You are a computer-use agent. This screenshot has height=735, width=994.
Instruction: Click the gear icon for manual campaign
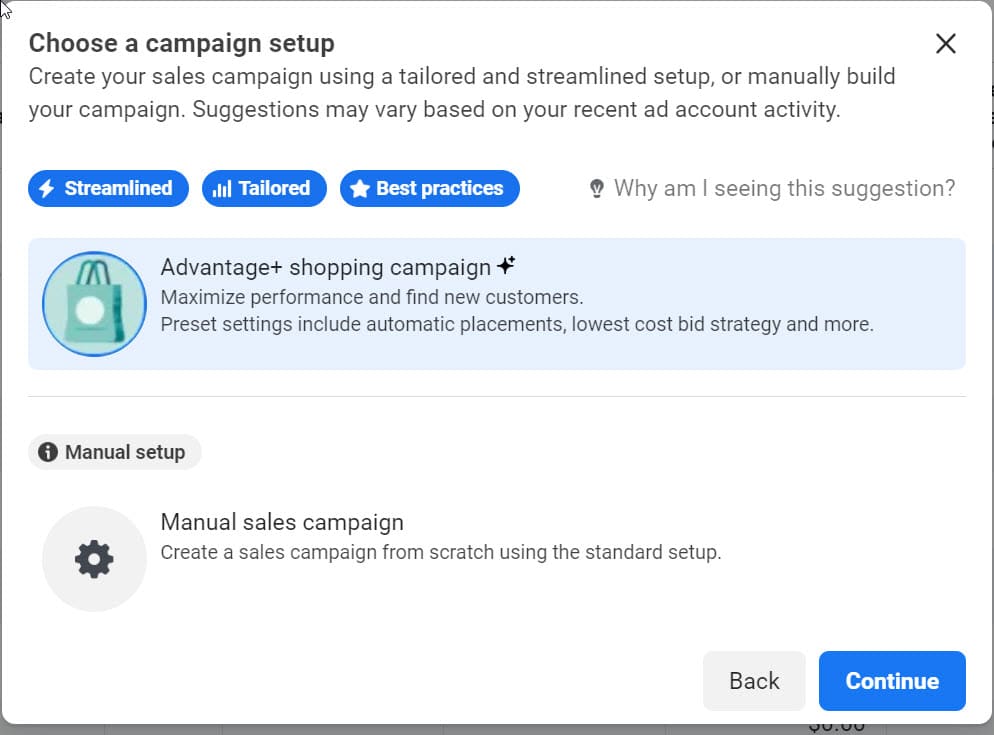[x=94, y=559]
